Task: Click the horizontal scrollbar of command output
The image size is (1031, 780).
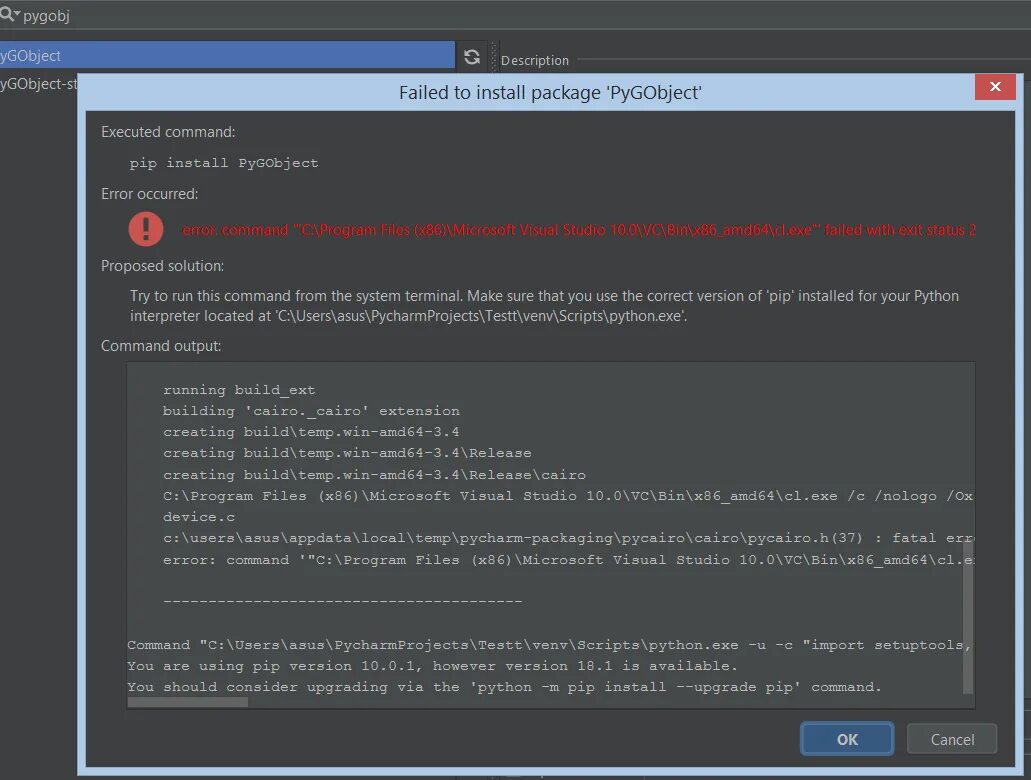Action: click(187, 702)
